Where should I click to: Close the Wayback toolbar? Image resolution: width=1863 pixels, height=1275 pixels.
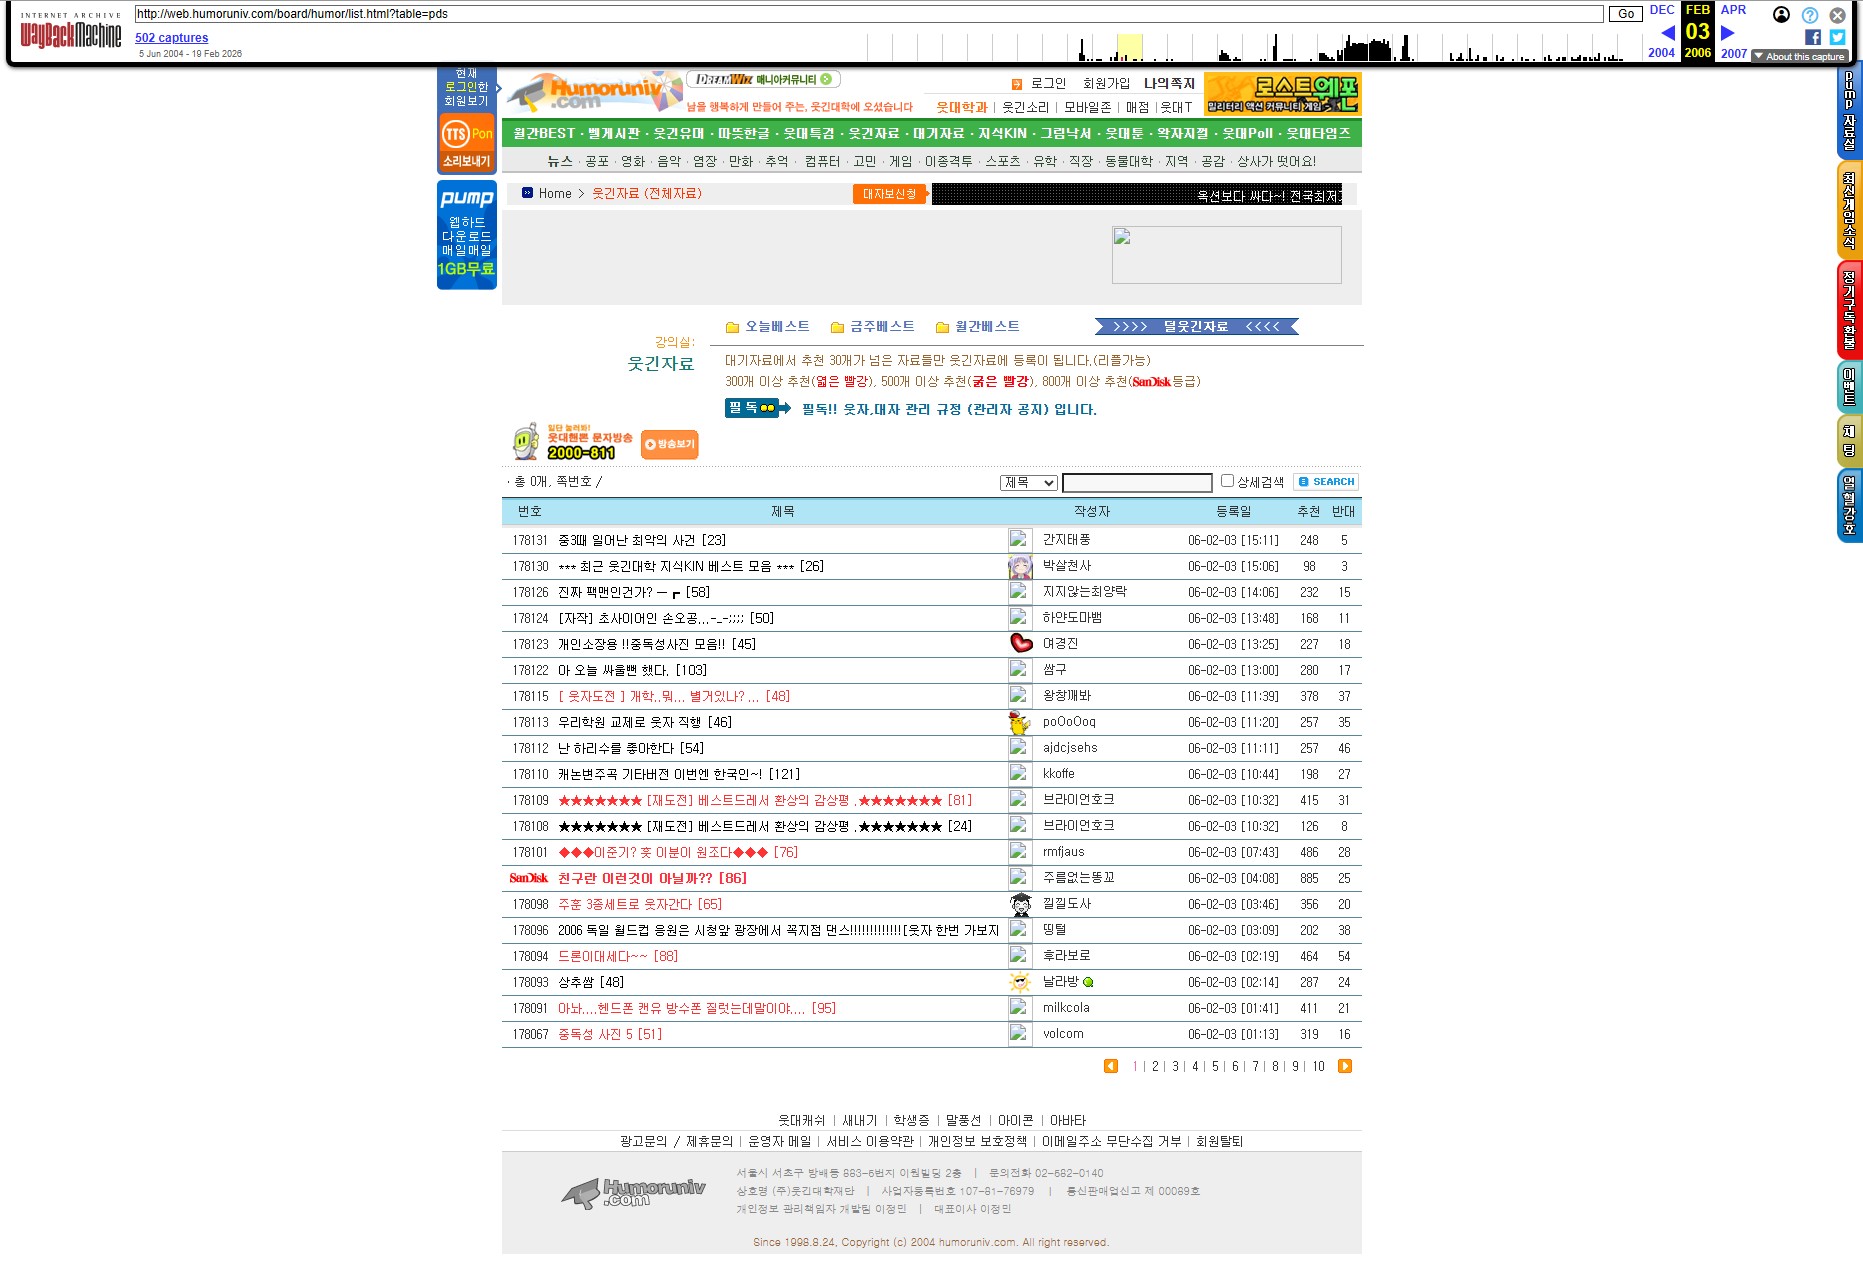1838,15
